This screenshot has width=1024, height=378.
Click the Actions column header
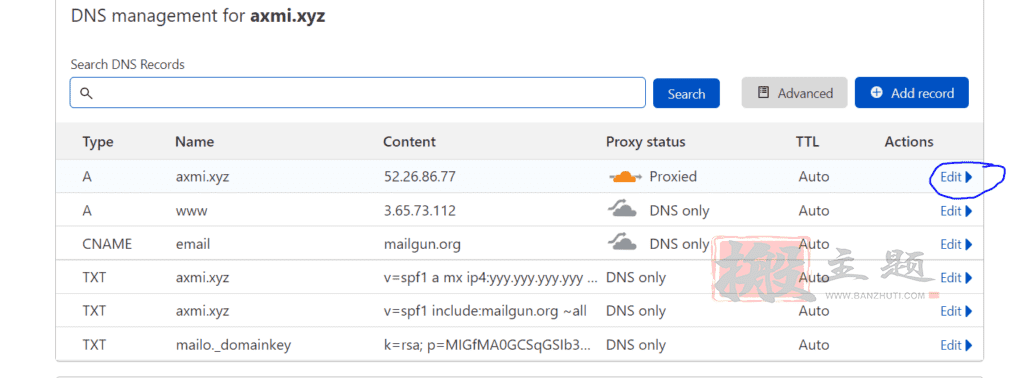coord(909,142)
